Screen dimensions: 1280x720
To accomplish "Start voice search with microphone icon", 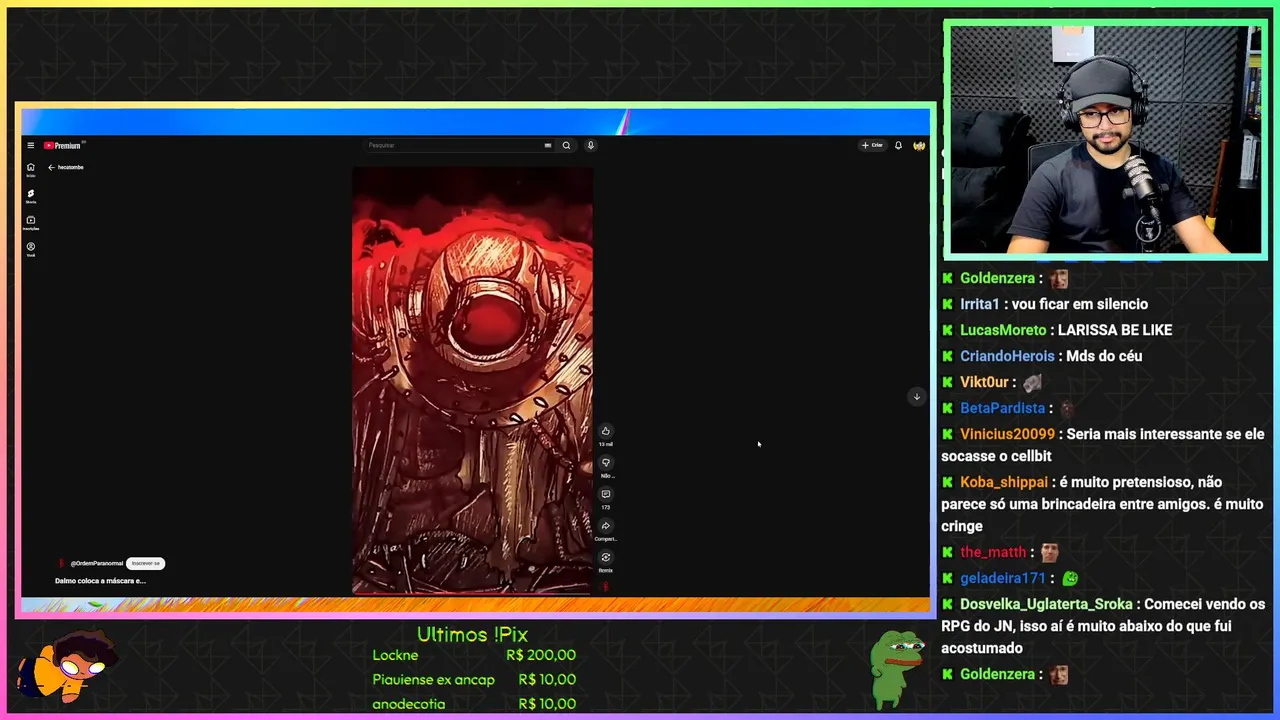I will point(590,145).
